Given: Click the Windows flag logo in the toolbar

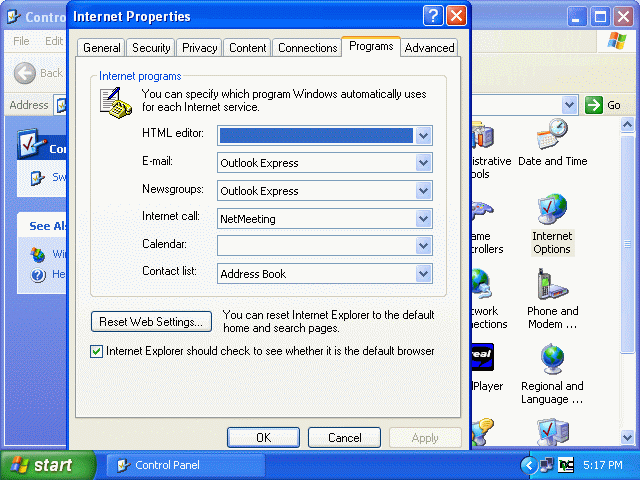Looking at the screenshot, I should [x=616, y=41].
